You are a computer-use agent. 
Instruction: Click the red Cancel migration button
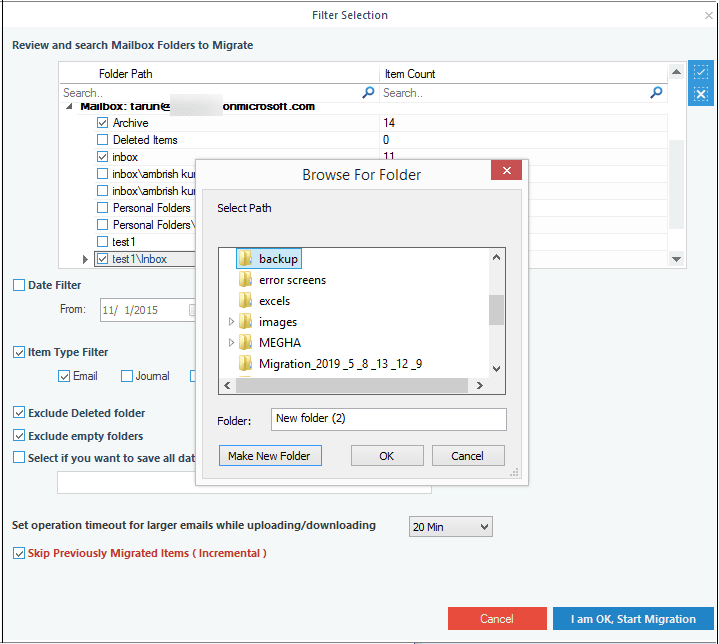tap(497, 618)
